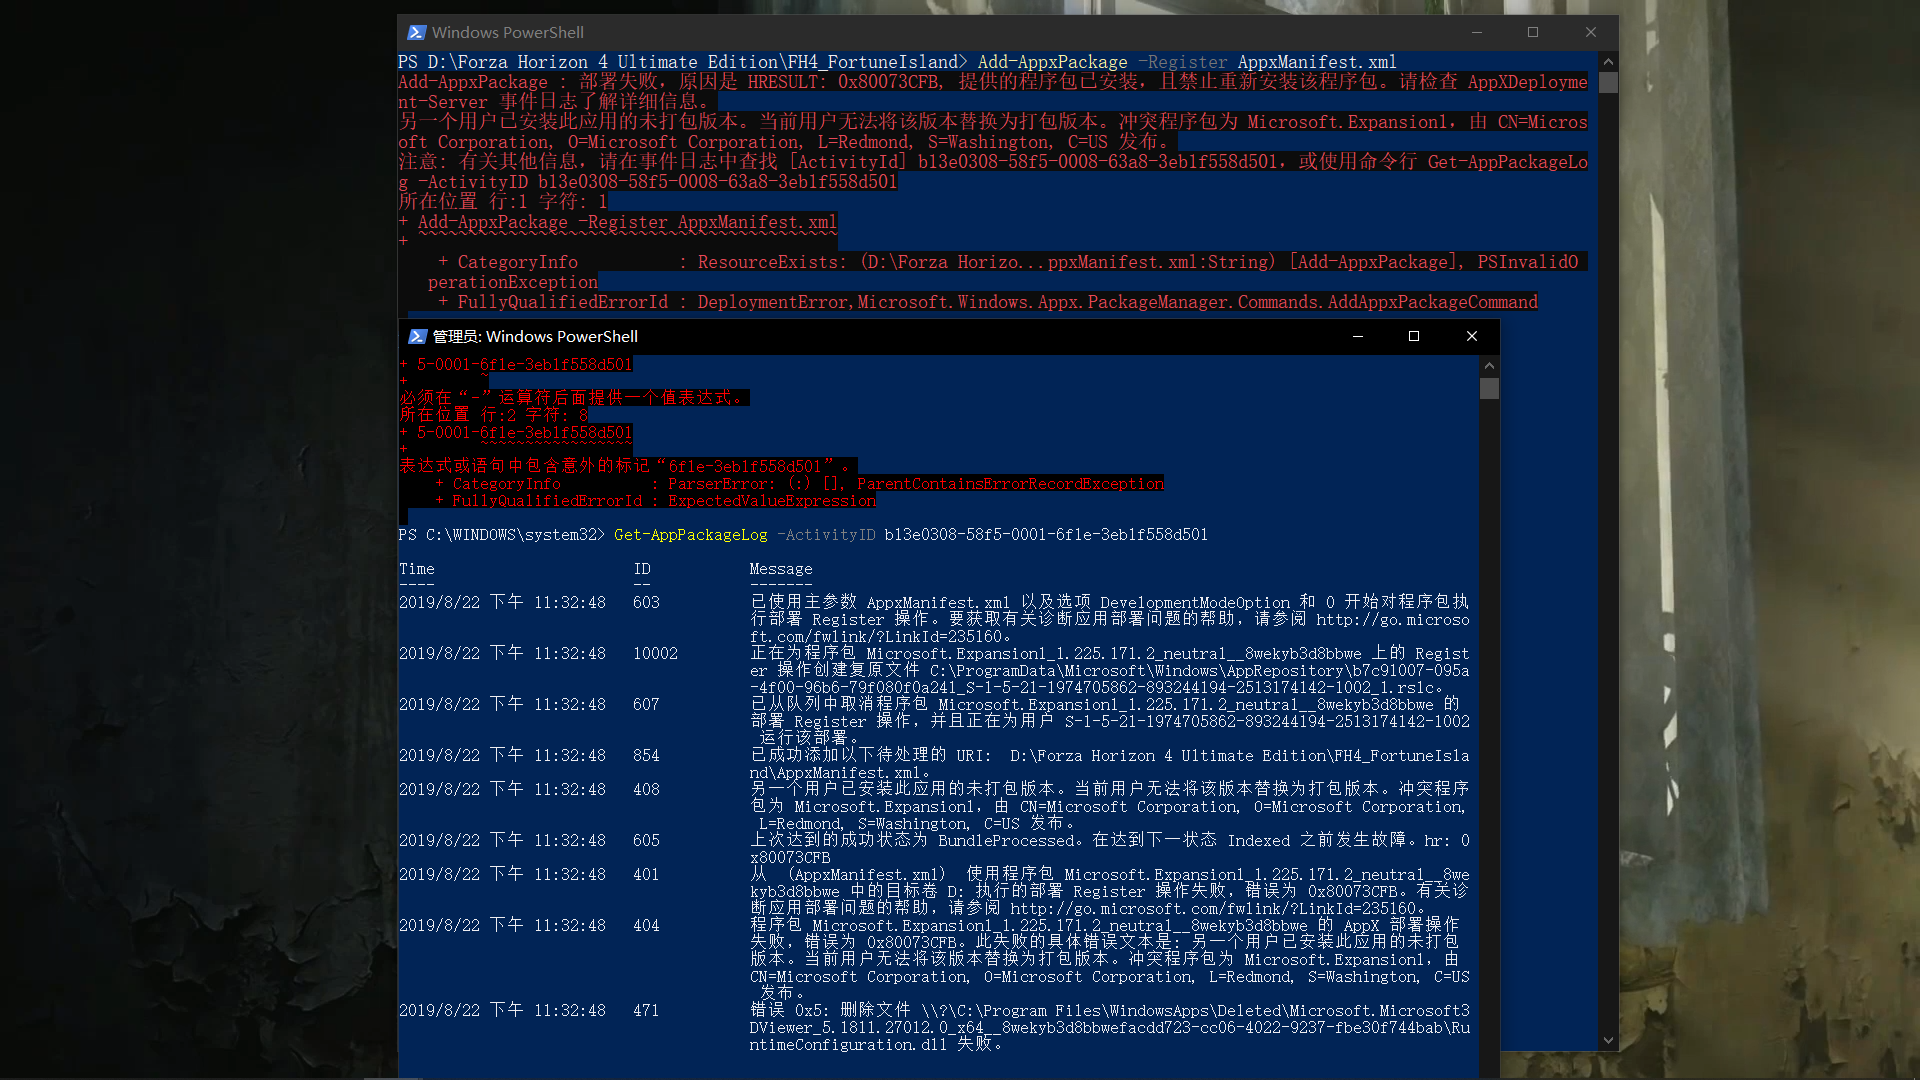Viewport: 1920px width, 1080px height.
Task: Click scroll-down arrow in the background PowerShell window
Action: coord(1608,1041)
